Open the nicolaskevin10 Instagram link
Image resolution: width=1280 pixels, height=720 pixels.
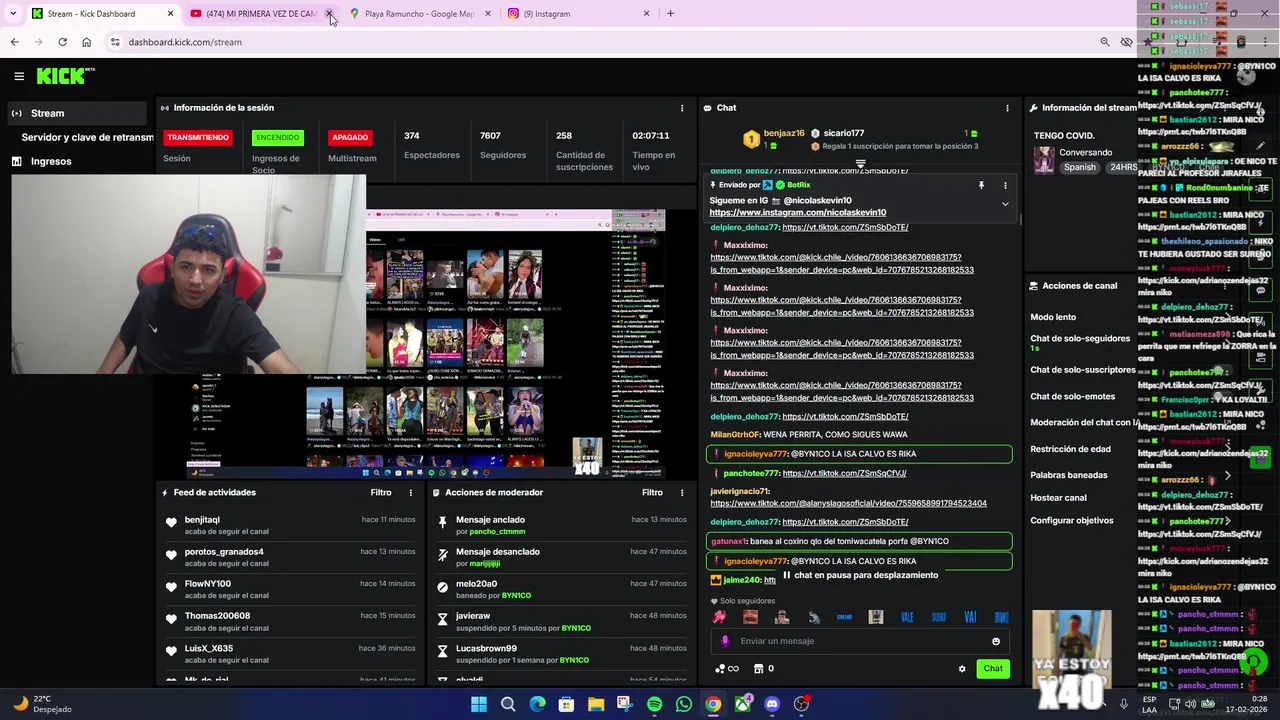pyautogui.click(x=797, y=212)
